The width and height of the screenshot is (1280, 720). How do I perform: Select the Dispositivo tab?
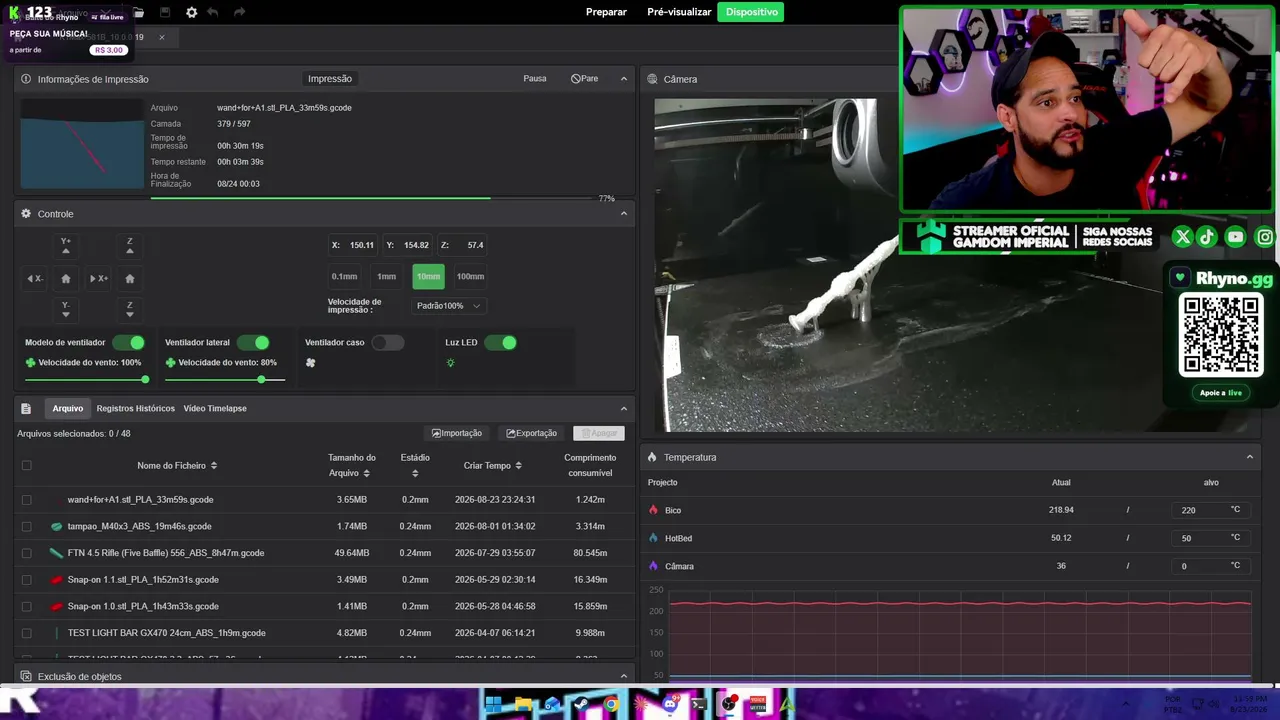751,12
